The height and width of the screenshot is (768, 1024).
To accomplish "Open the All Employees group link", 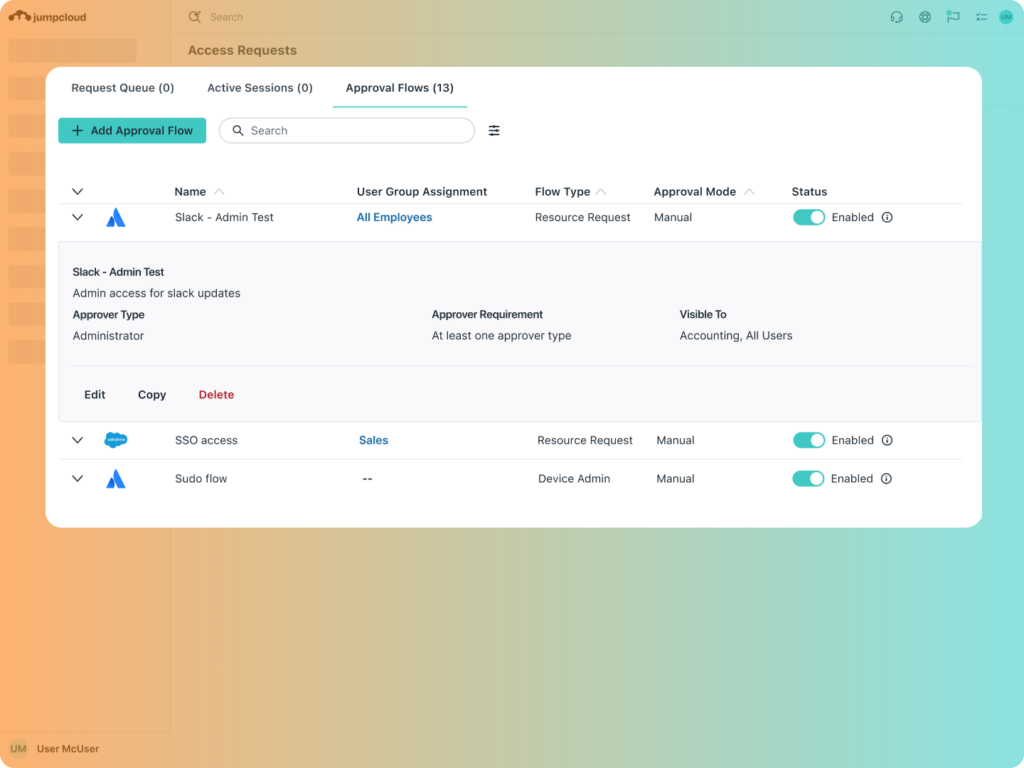I will 394,217.
